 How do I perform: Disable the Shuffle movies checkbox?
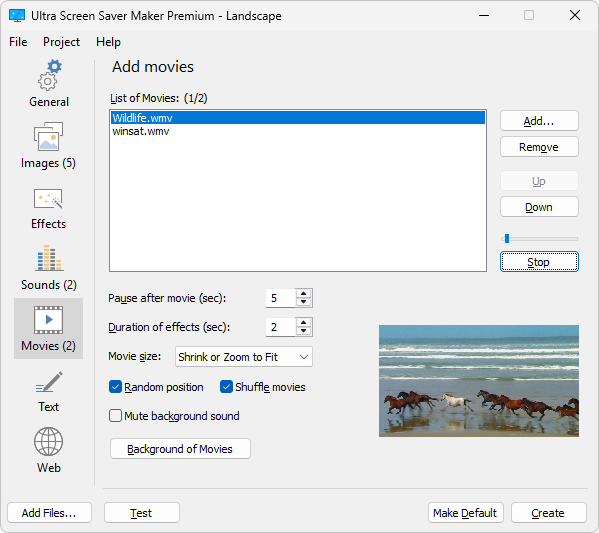pyautogui.click(x=226, y=387)
